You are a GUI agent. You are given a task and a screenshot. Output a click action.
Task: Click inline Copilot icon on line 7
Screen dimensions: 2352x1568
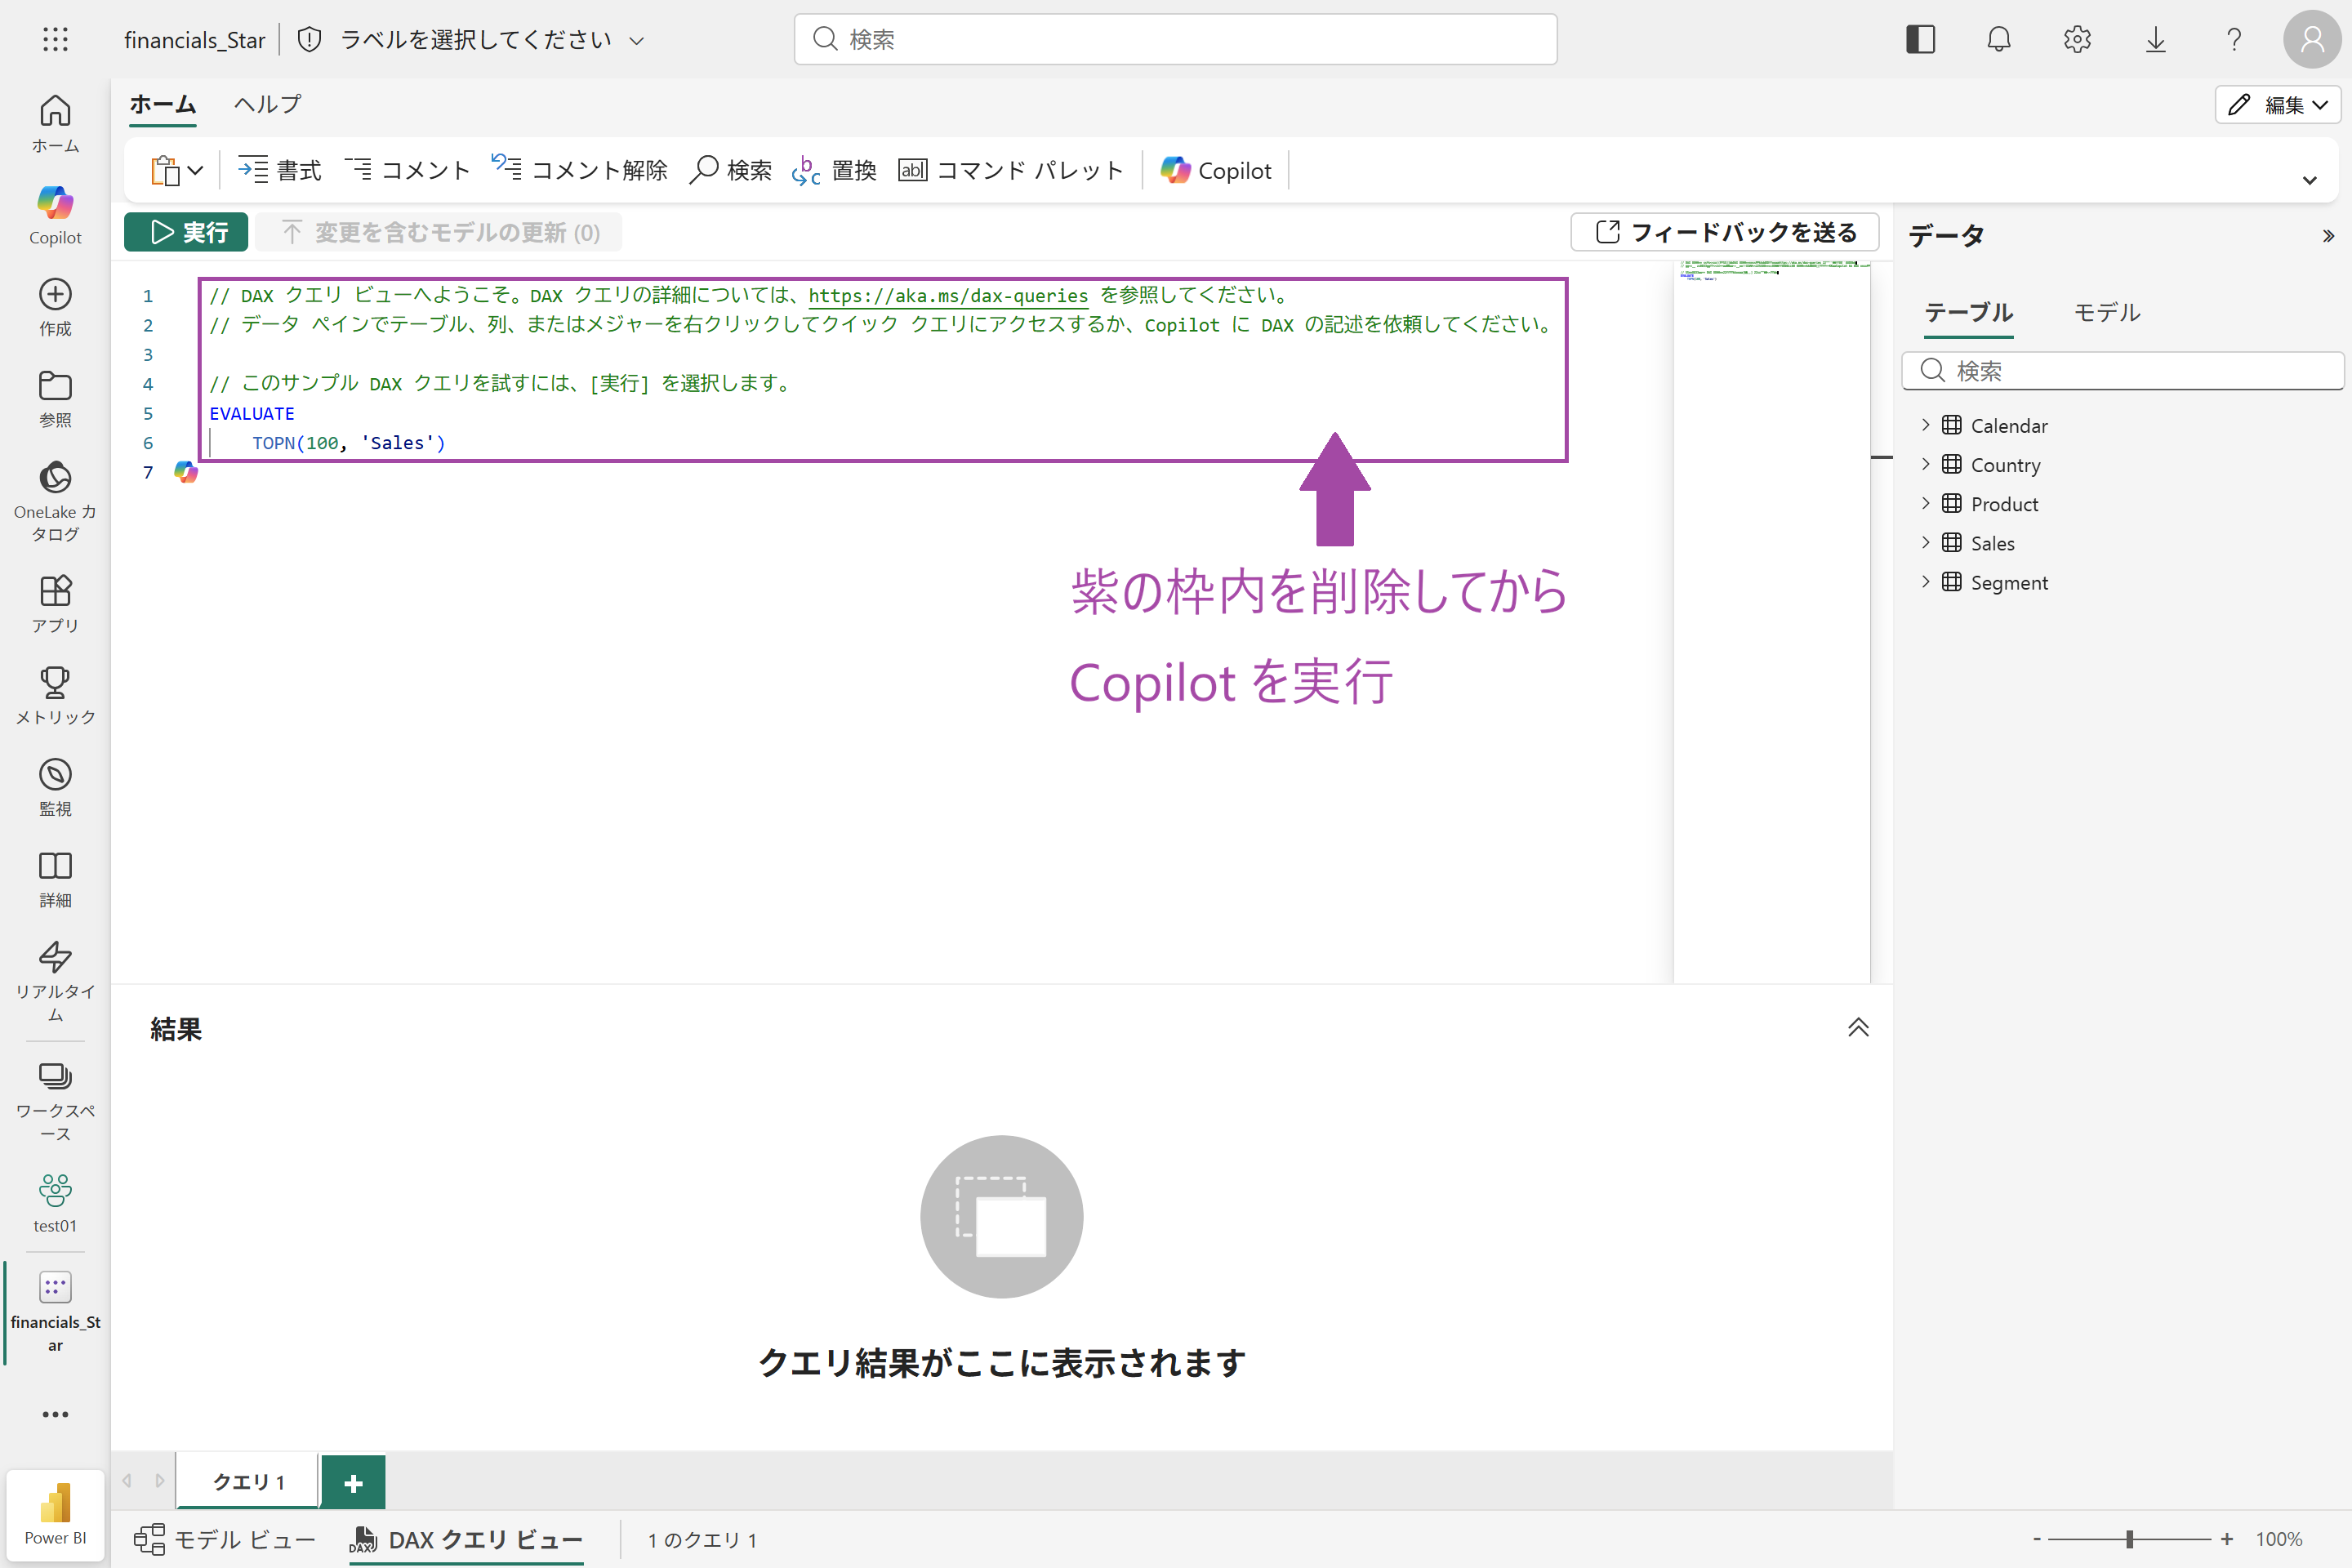pyautogui.click(x=186, y=472)
